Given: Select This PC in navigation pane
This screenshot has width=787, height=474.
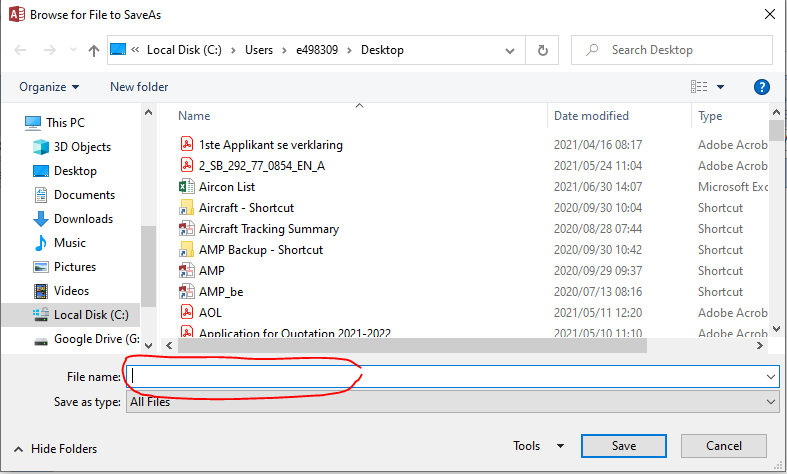Looking at the screenshot, I should pos(65,123).
